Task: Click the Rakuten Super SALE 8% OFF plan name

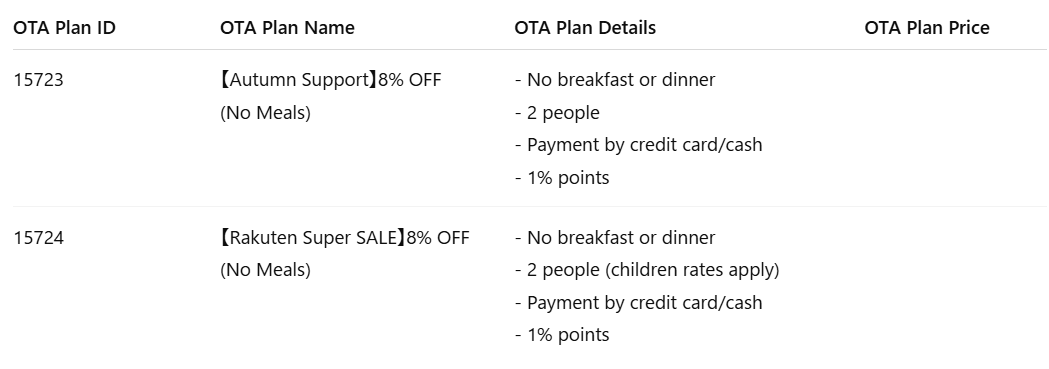Action: [x=345, y=238]
